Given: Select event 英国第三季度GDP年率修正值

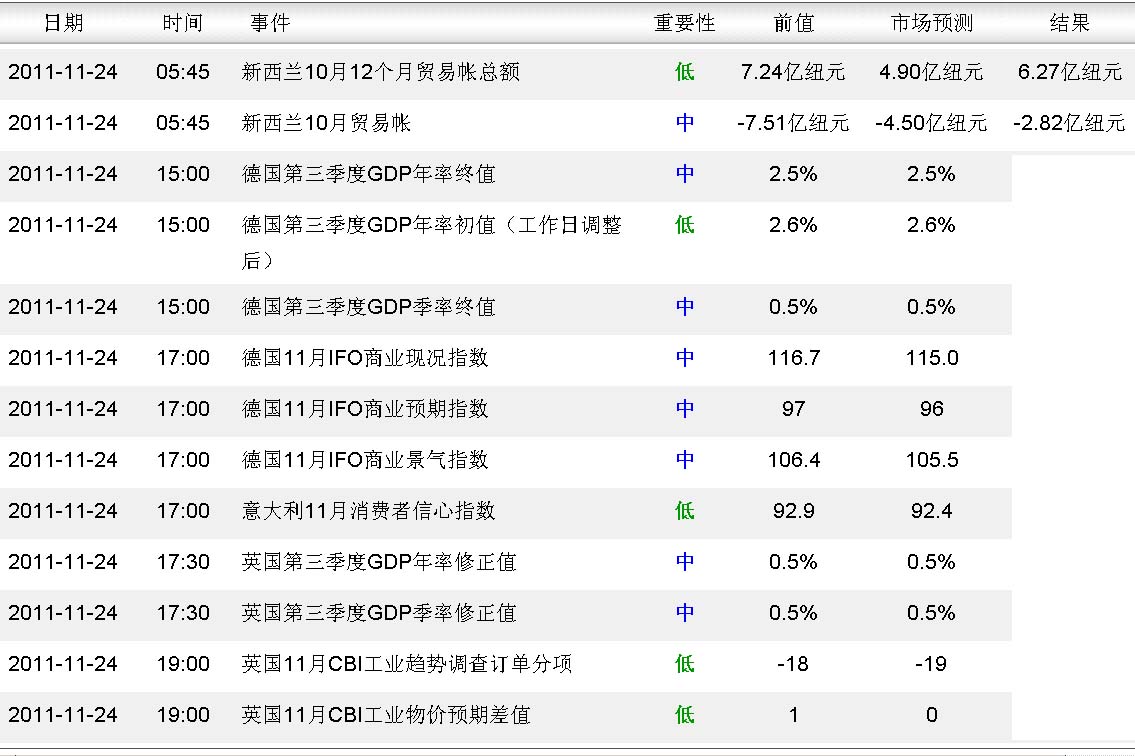Looking at the screenshot, I should (379, 561).
